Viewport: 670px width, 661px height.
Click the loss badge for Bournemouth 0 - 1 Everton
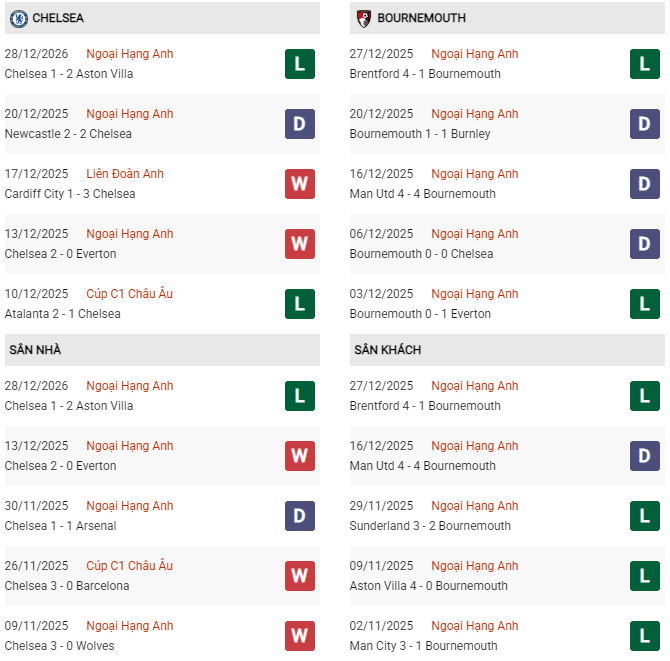pos(645,304)
